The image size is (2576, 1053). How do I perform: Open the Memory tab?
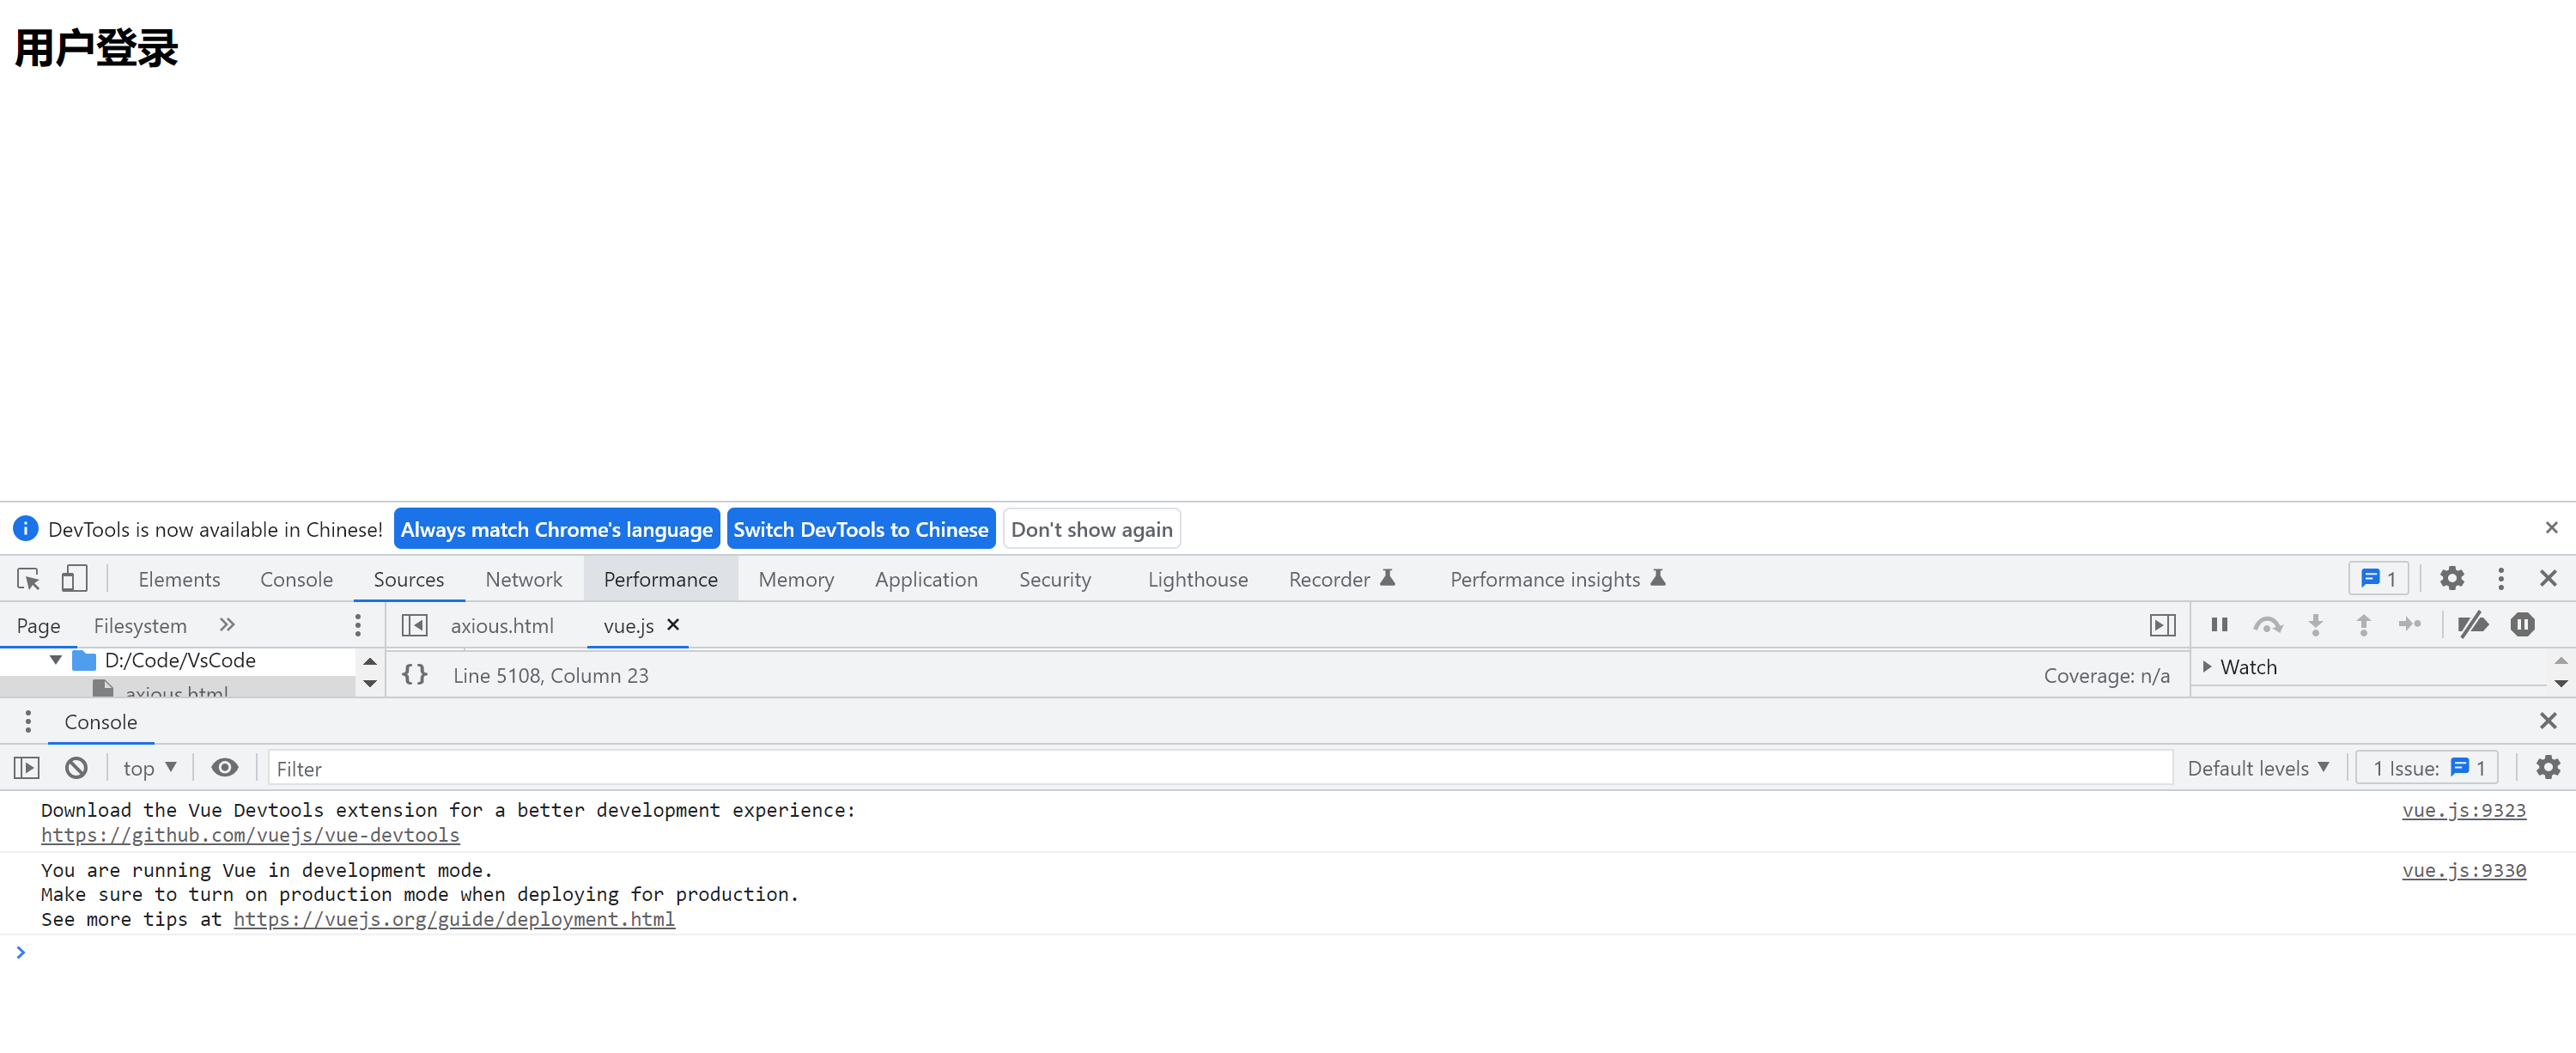click(796, 579)
